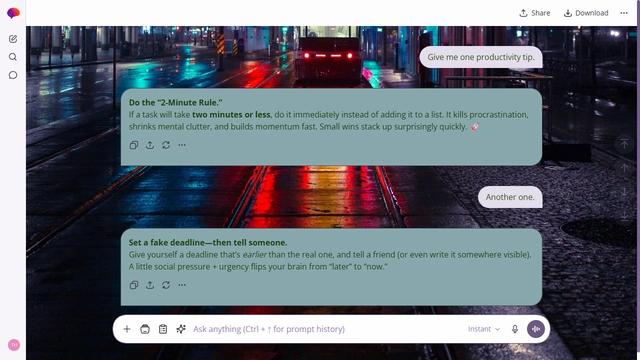This screenshot has width=640, height=360.
Task: Start voice mode with the purple waveform button
Action: point(536,329)
